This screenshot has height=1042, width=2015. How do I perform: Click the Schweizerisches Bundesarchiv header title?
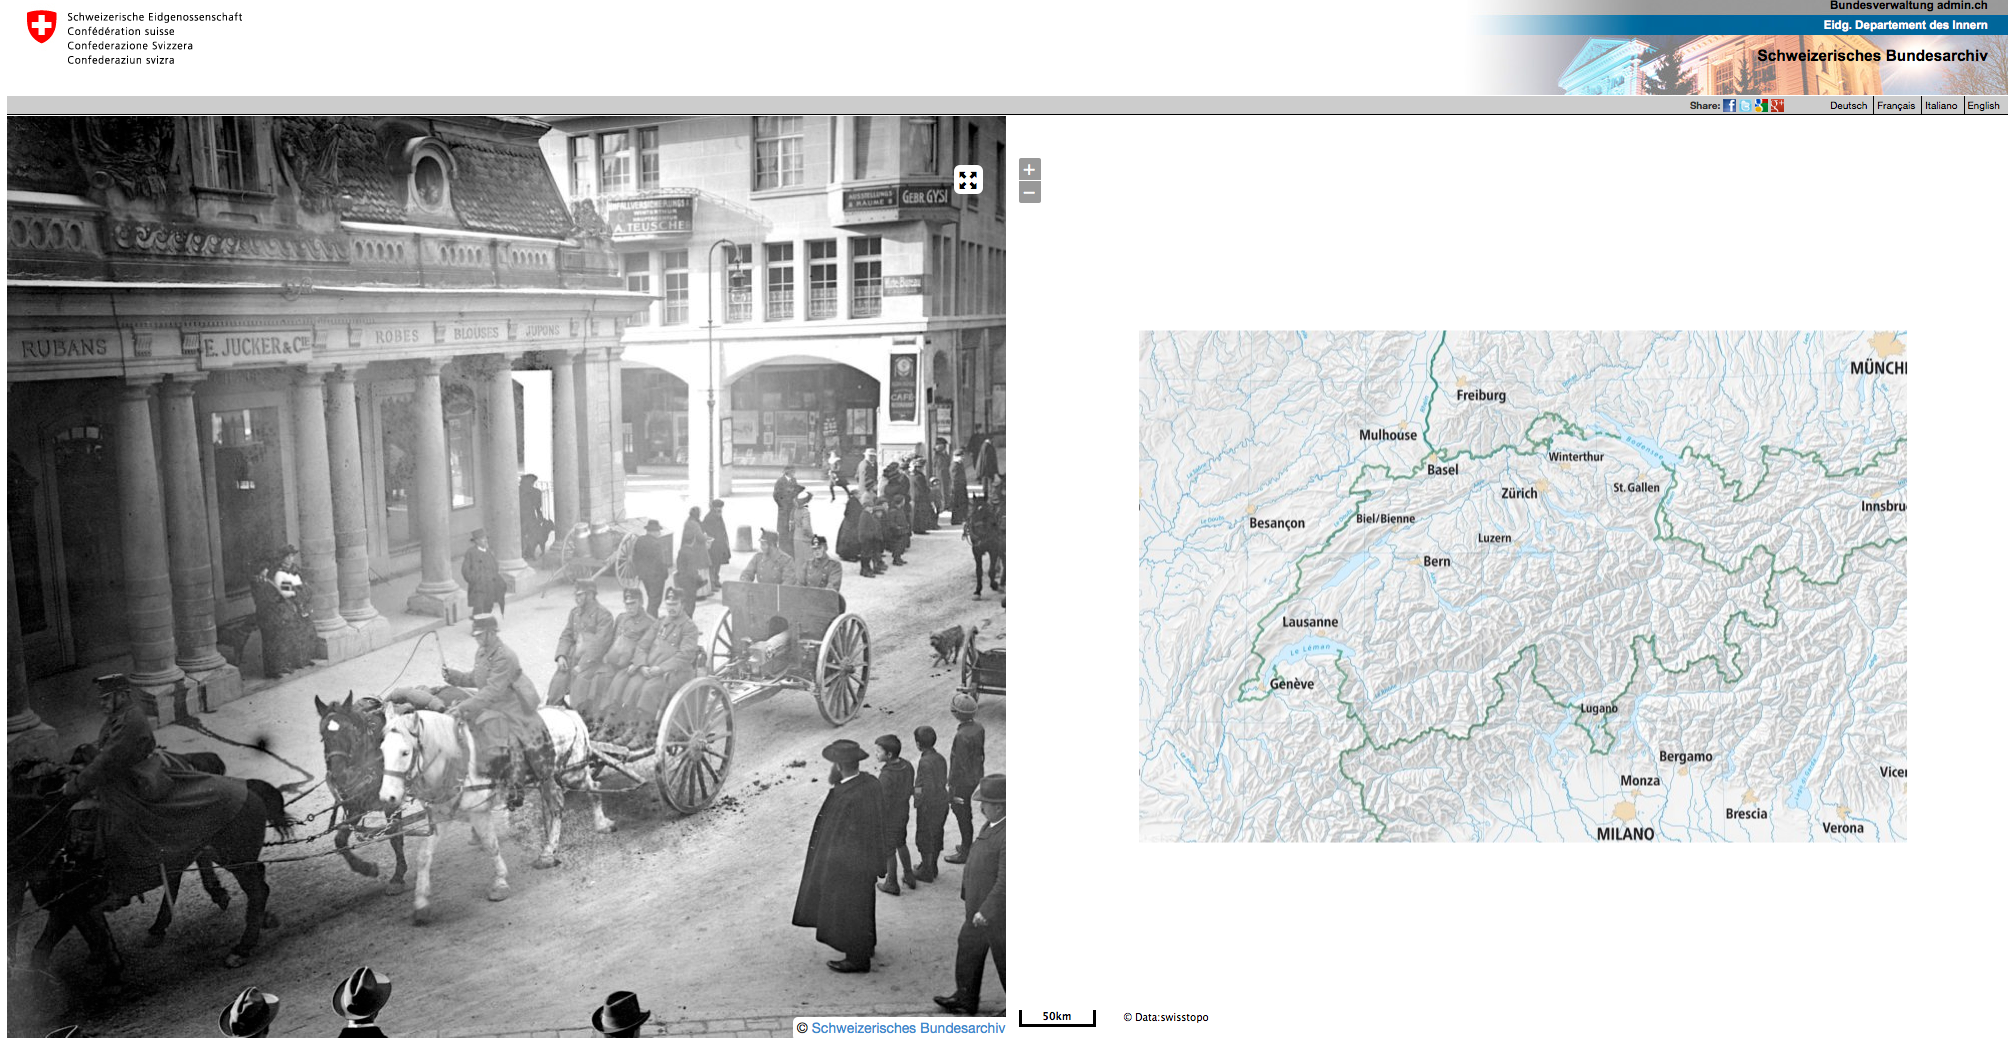(1871, 56)
